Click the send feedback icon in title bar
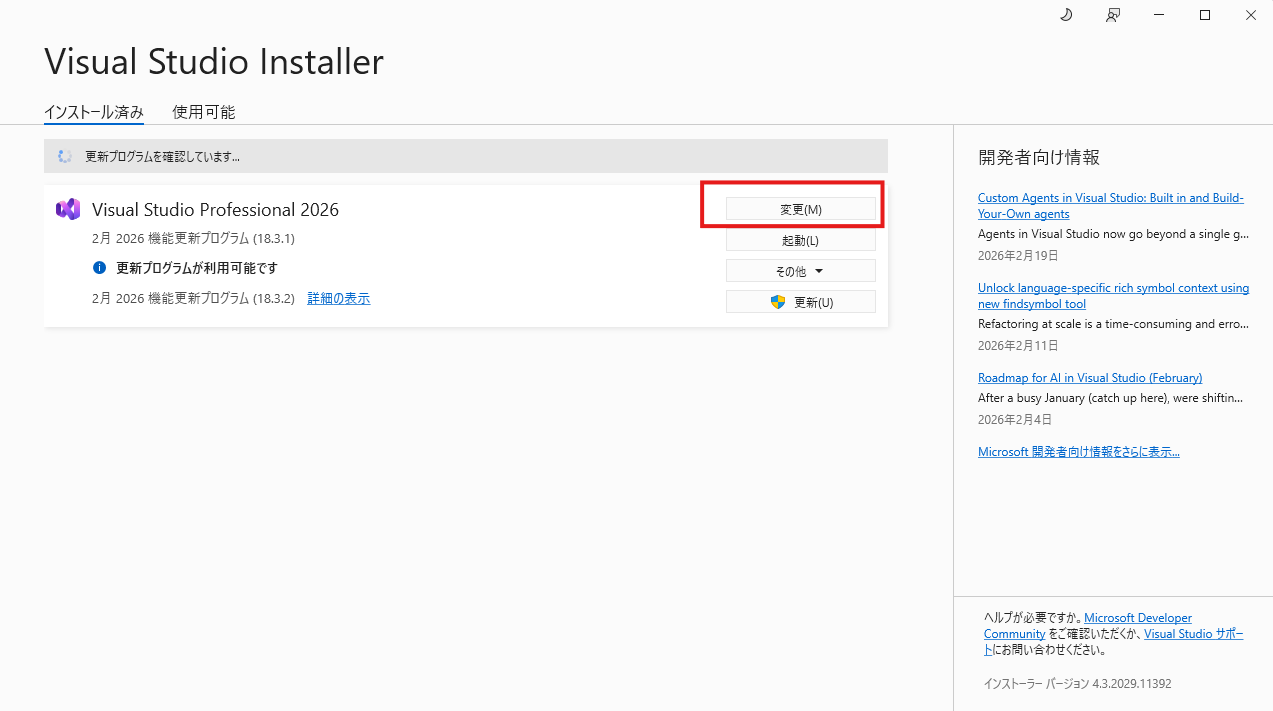Screen dimensions: 1273x711 [x=1113, y=15]
